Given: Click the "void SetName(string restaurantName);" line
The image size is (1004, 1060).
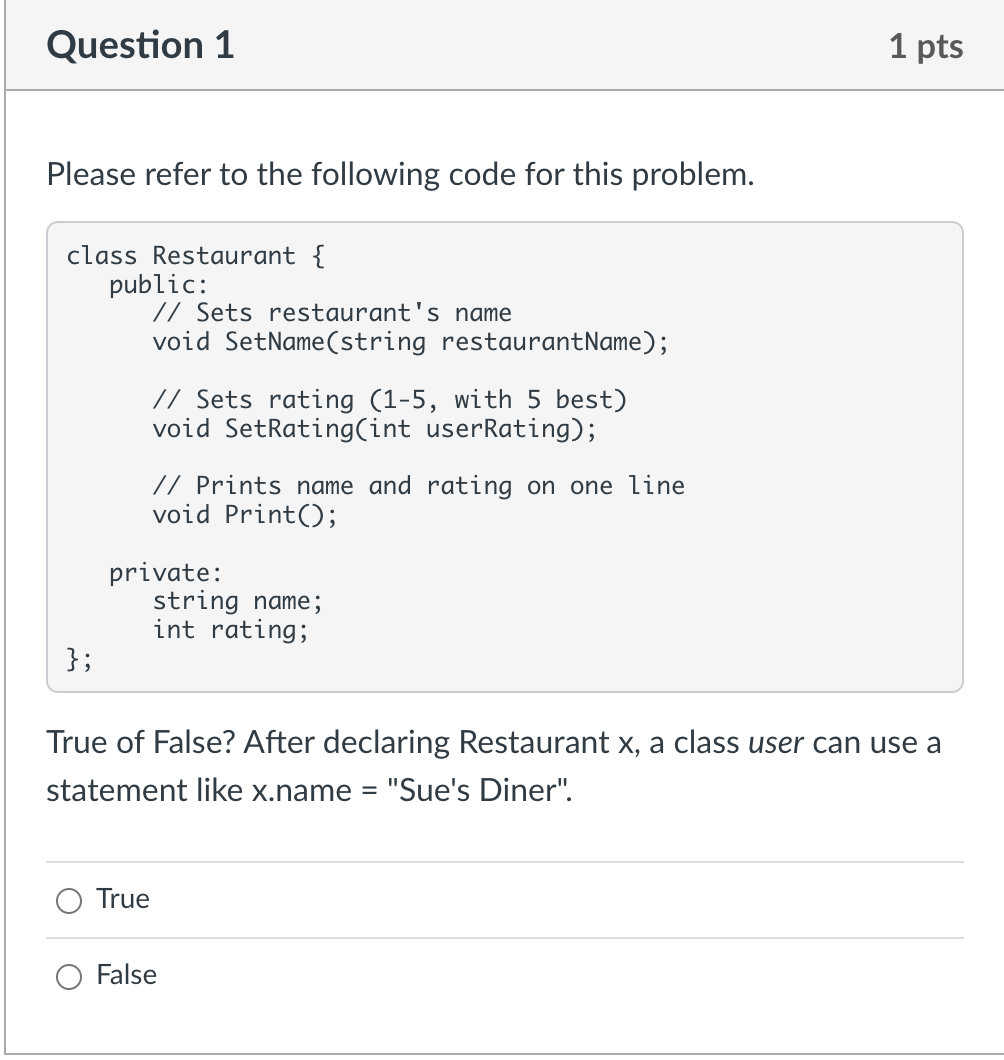Looking at the screenshot, I should (x=410, y=342).
